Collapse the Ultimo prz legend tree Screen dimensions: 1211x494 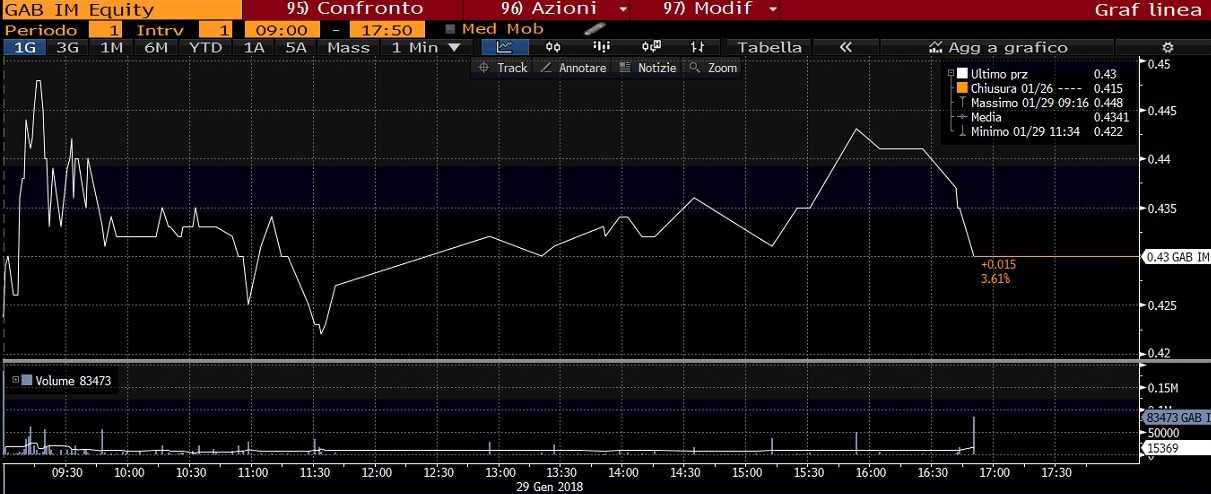click(949, 74)
